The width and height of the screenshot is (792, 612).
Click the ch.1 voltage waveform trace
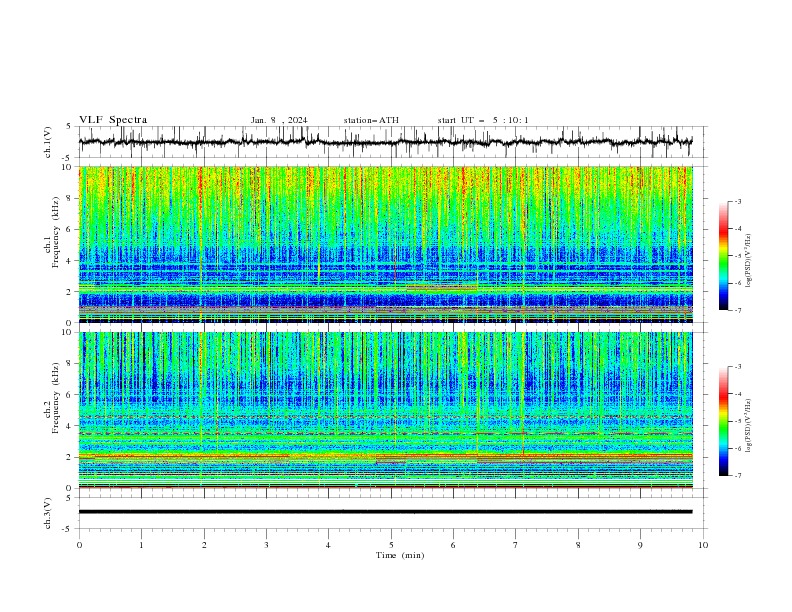pyautogui.click(x=385, y=142)
